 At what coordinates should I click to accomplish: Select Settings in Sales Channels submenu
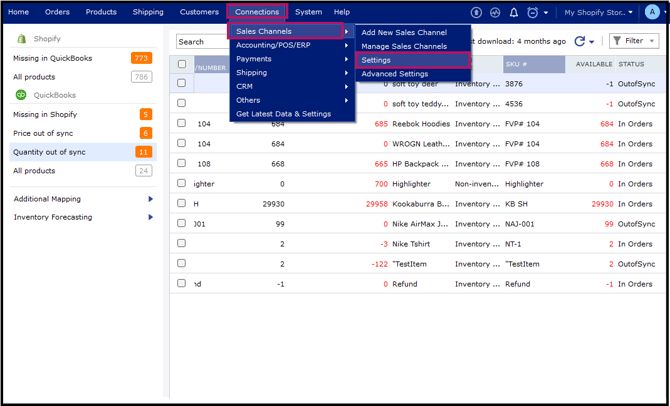pos(376,60)
